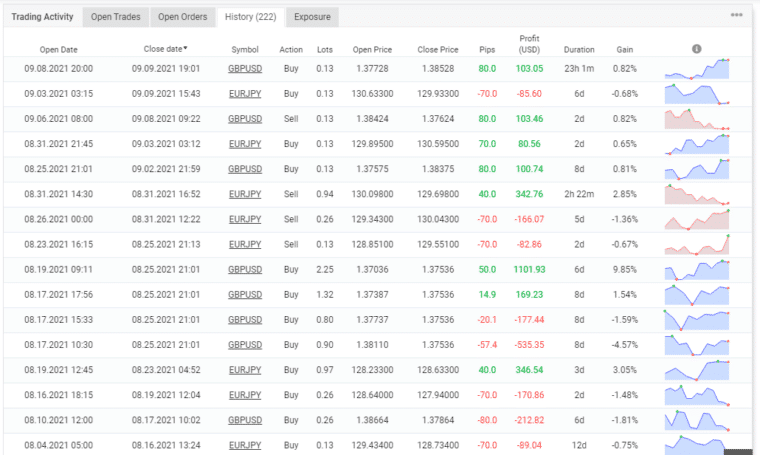Click the info icon in the chart column header
The height and width of the screenshot is (455, 760).
[697, 49]
